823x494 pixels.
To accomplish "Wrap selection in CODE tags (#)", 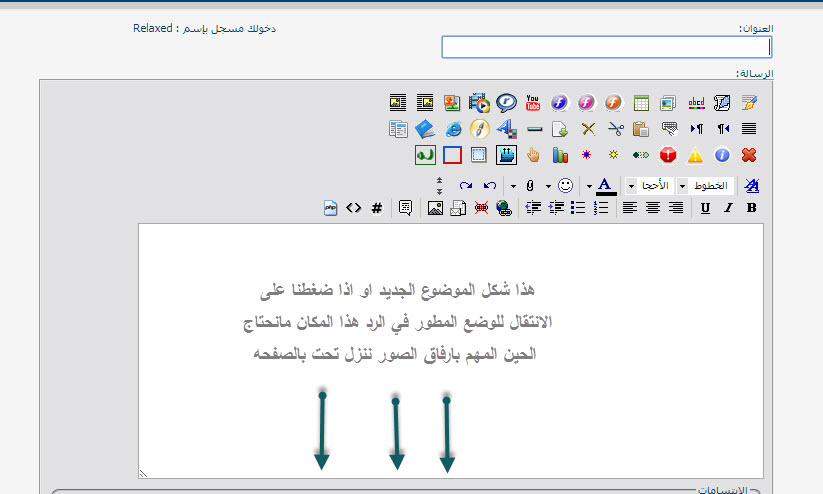I will pyautogui.click(x=376, y=208).
